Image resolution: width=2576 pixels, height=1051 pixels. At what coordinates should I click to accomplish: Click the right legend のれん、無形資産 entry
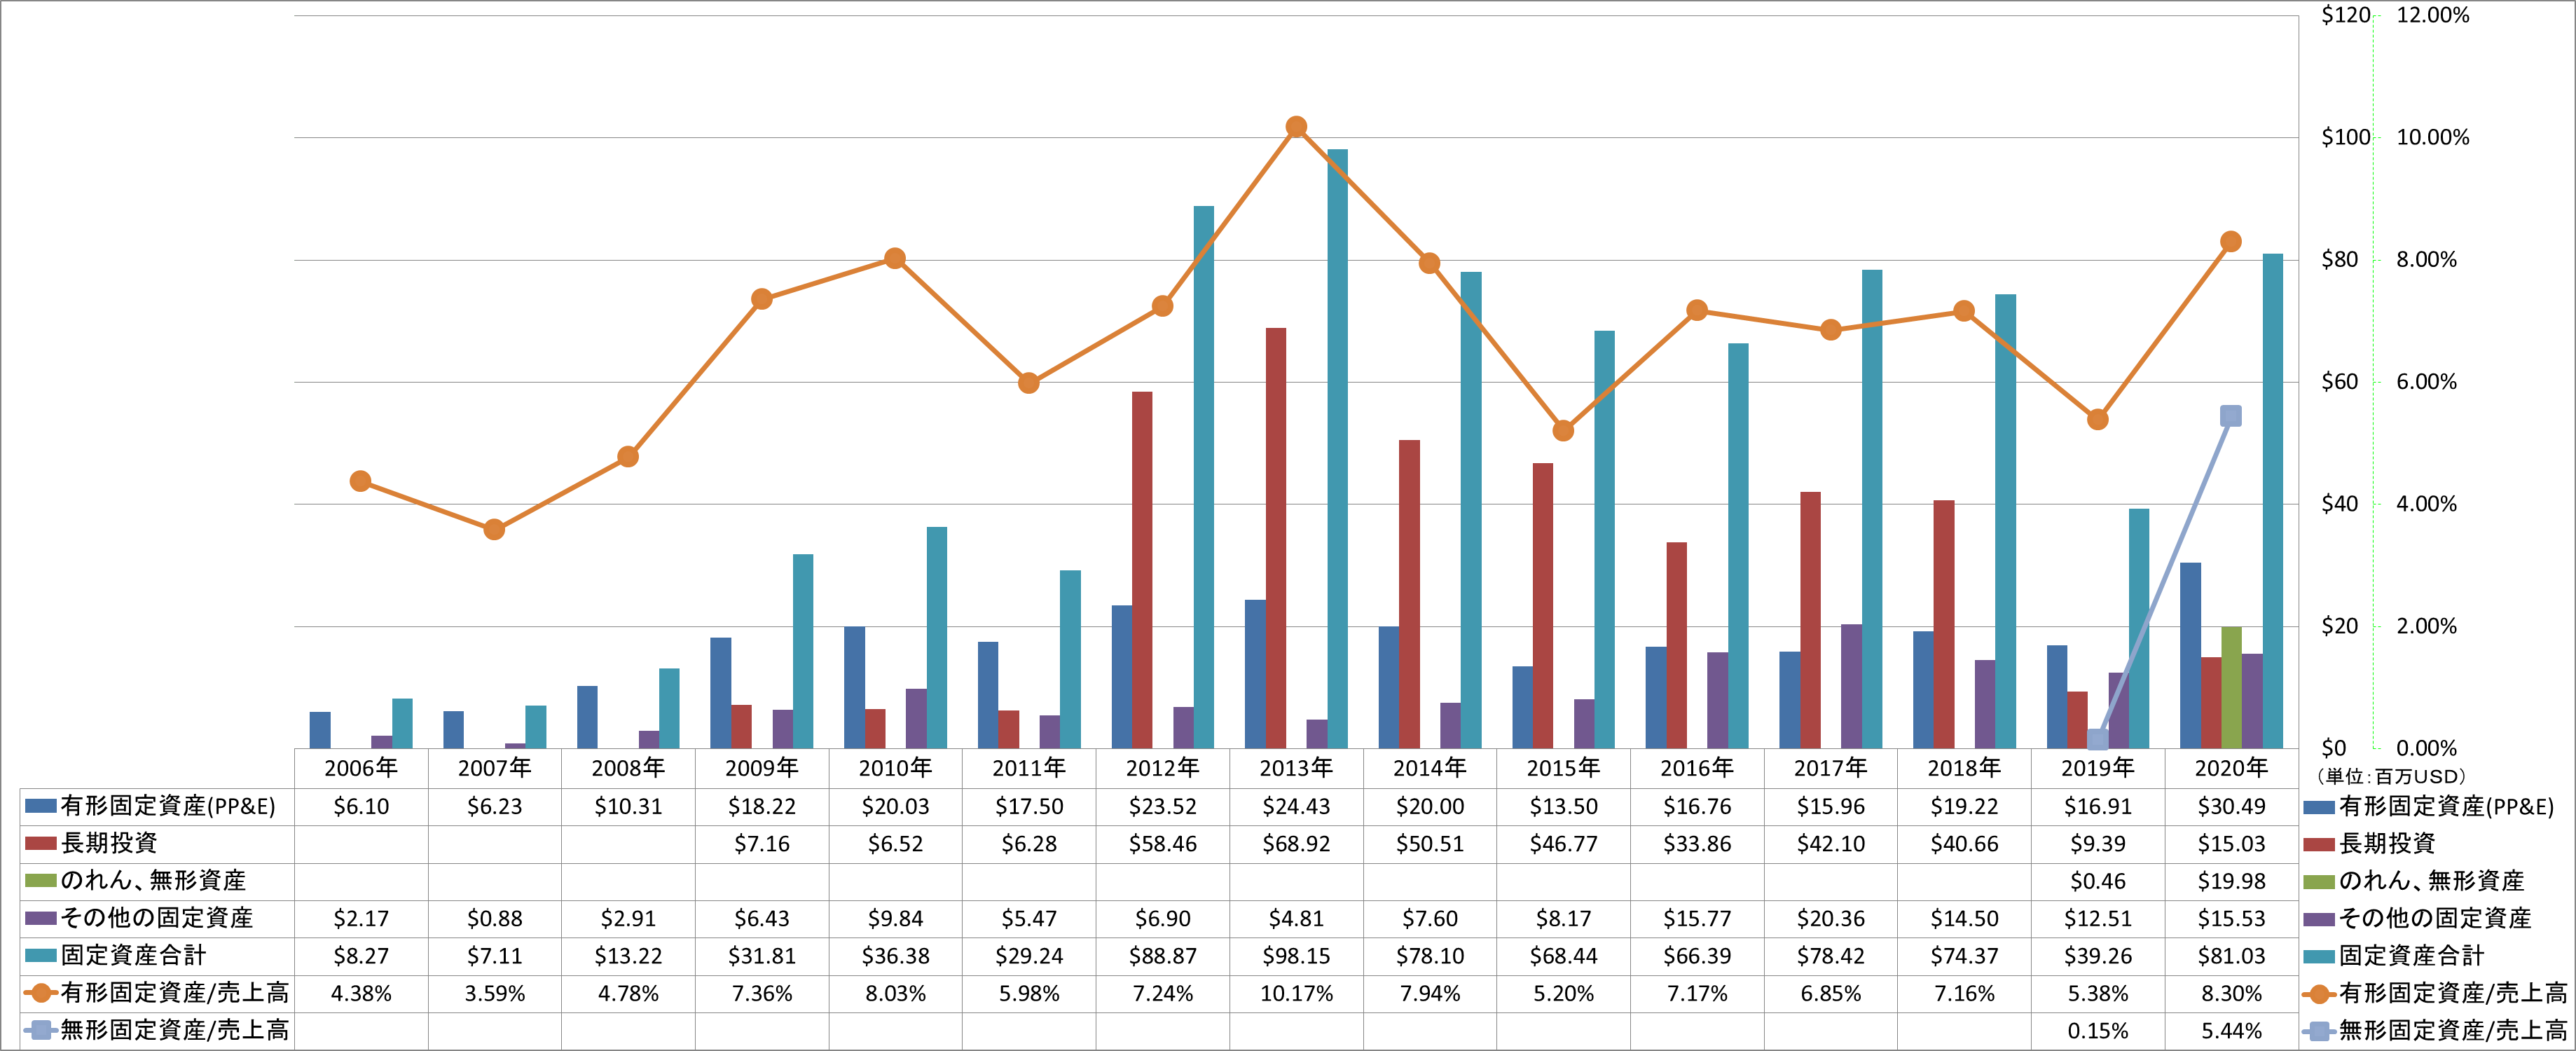2415,881
